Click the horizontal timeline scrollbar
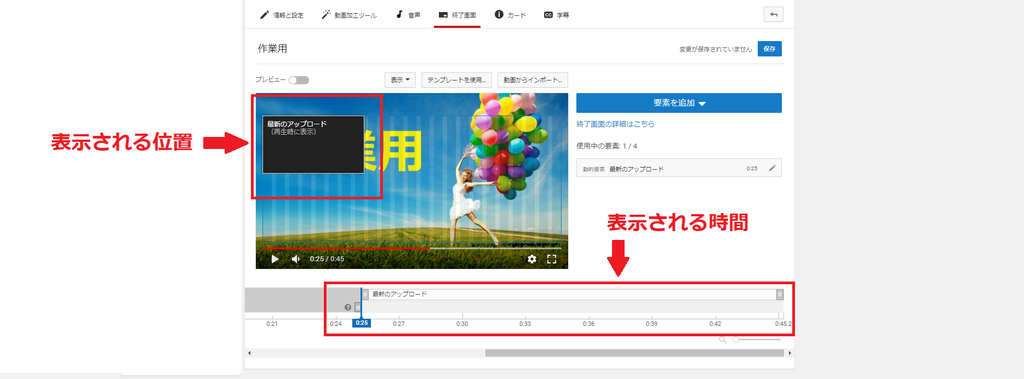The image size is (1024, 379). (634, 353)
